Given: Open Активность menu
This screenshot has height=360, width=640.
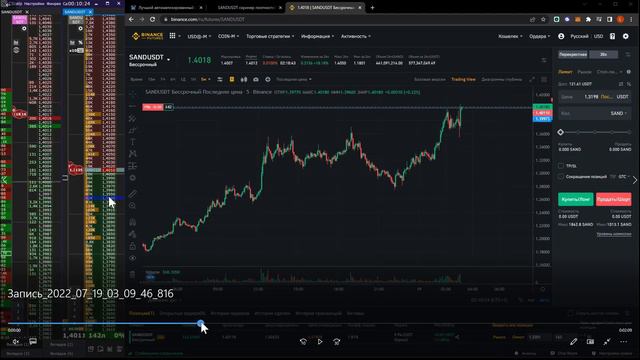Looking at the screenshot, I should click(356, 36).
